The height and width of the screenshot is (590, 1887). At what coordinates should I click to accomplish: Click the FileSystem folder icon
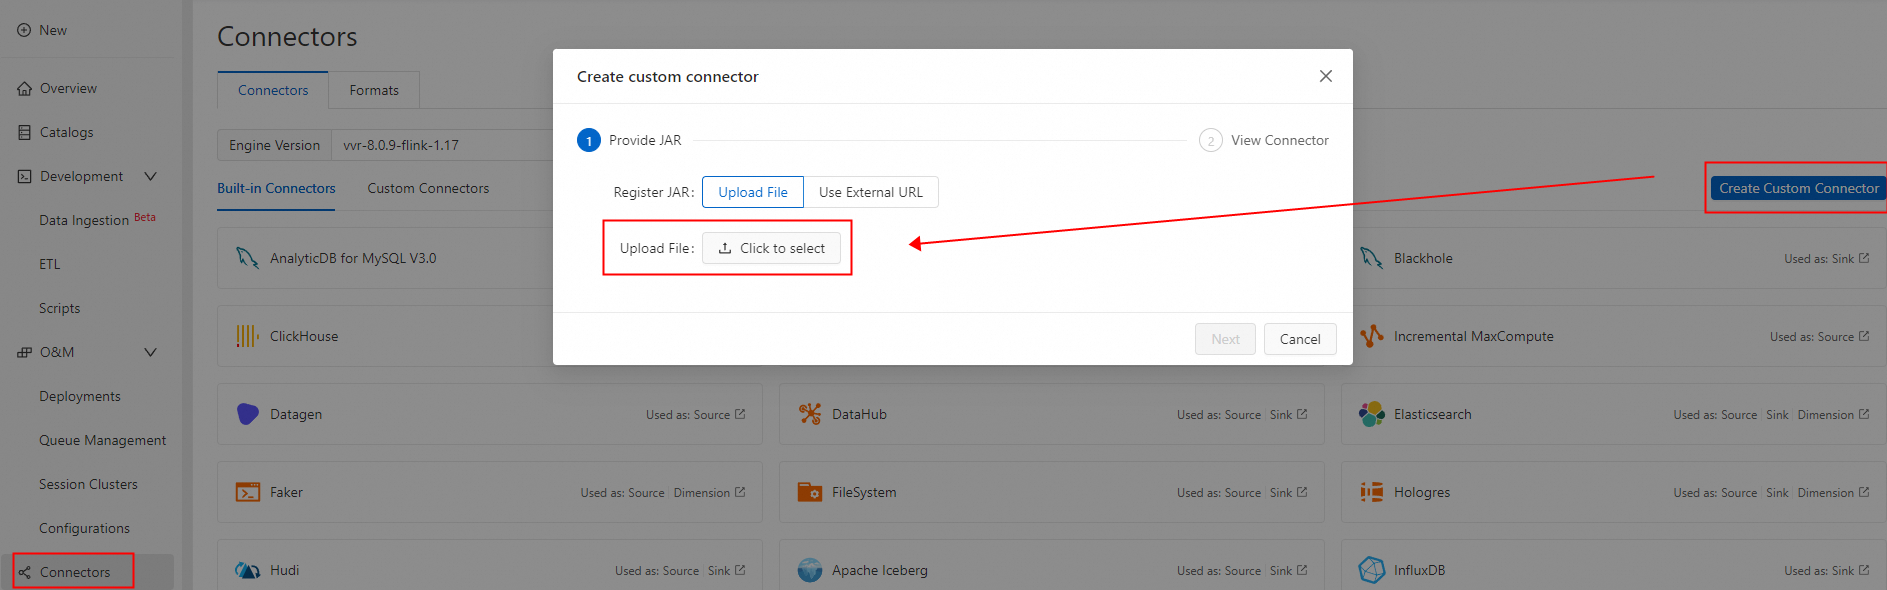click(810, 492)
